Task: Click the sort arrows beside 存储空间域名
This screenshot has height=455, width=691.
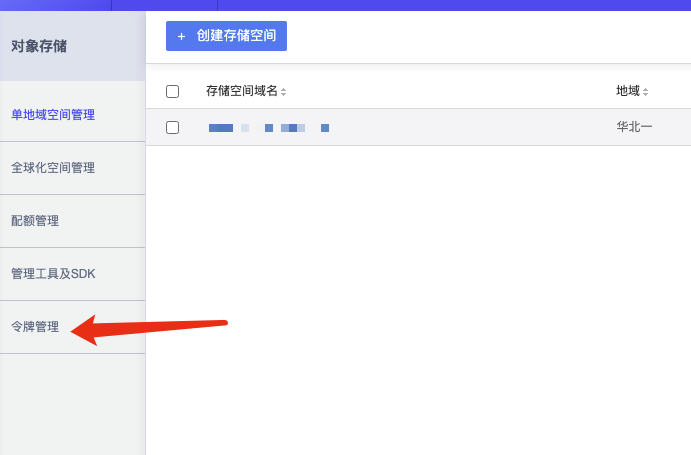Action: point(284,92)
